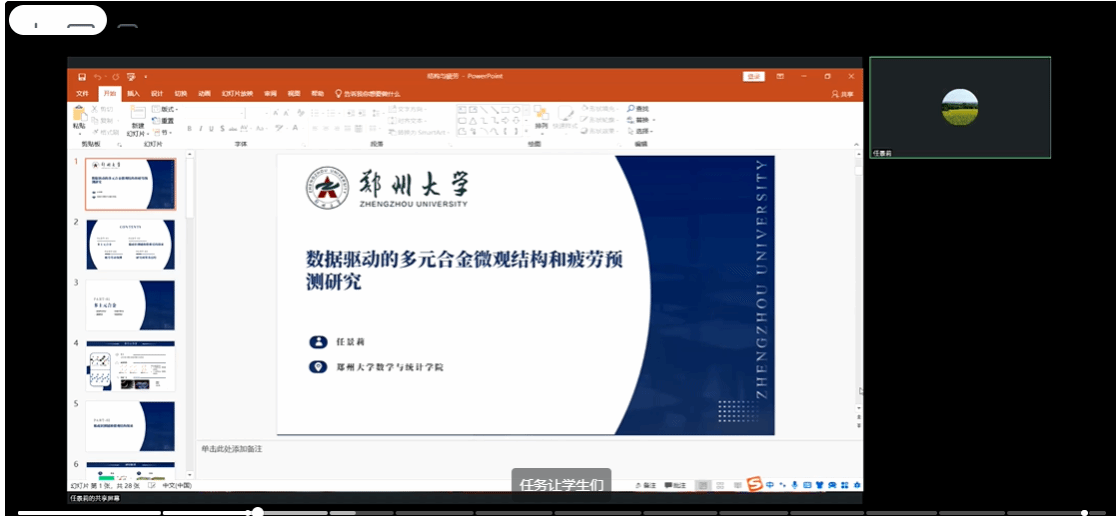
Task: Toggle Bold (B) formatting
Action: (x=189, y=129)
